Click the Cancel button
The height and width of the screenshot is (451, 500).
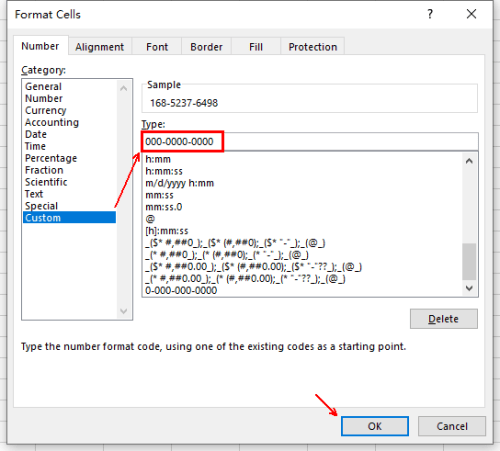click(452, 426)
